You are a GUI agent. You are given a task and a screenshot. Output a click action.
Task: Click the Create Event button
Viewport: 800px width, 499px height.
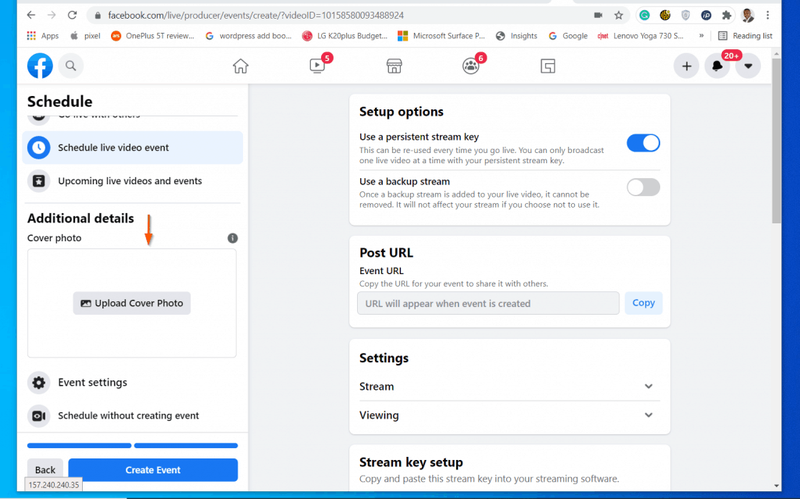click(x=153, y=470)
